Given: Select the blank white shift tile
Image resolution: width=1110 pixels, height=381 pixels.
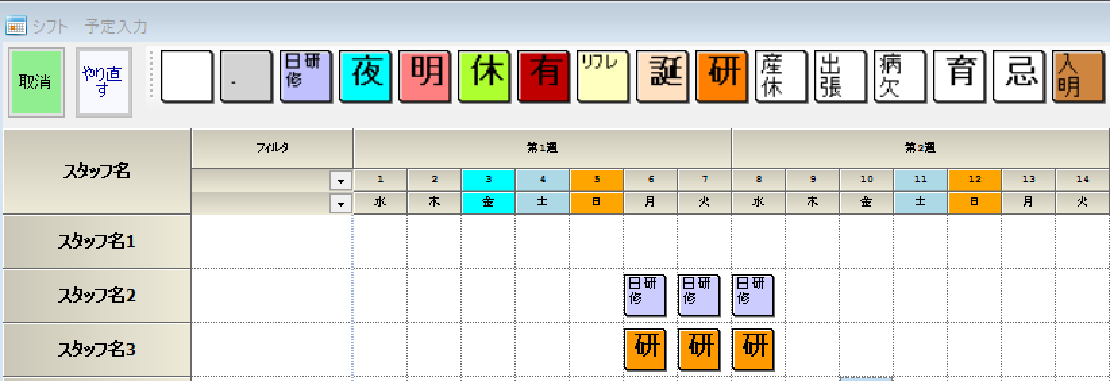Looking at the screenshot, I should pyautogui.click(x=187, y=76).
